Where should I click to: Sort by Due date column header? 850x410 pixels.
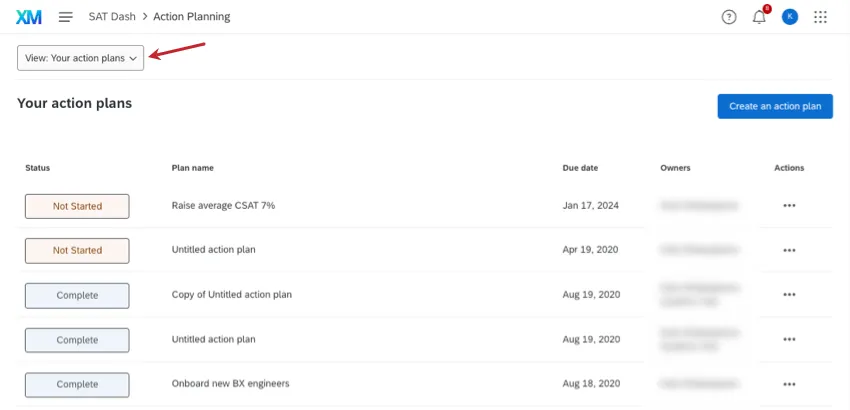(580, 168)
